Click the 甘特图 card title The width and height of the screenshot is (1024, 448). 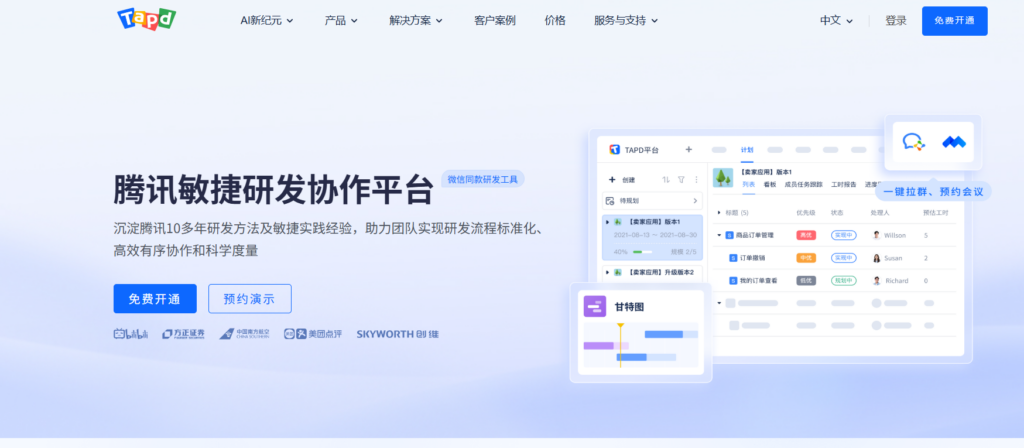(x=630, y=306)
